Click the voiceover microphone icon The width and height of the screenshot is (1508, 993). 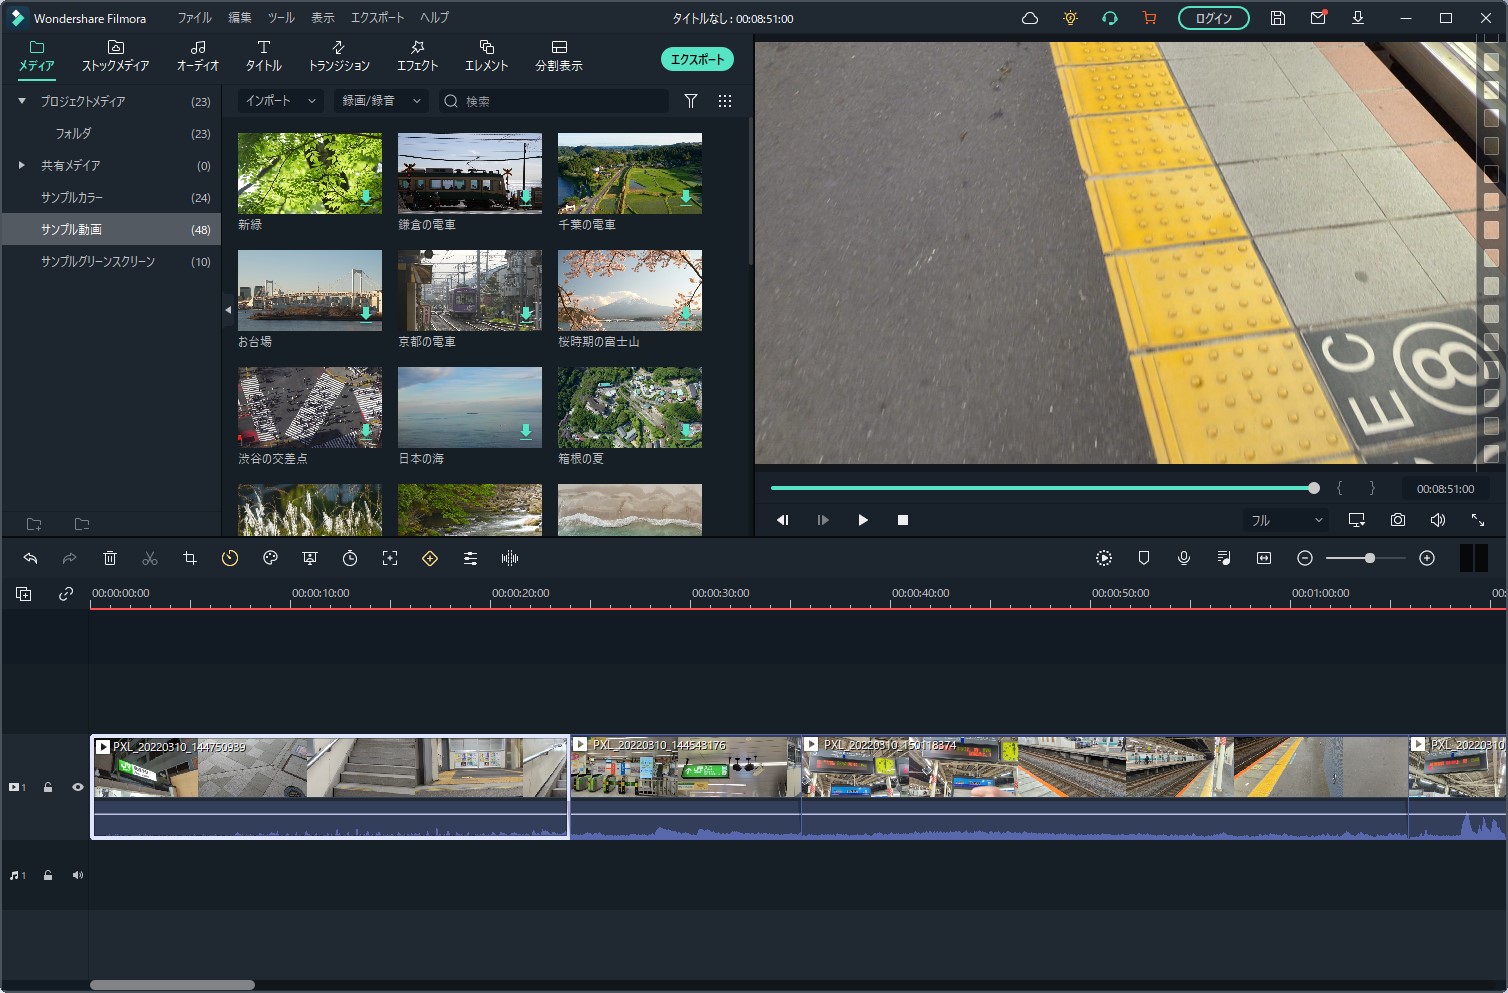(1184, 559)
